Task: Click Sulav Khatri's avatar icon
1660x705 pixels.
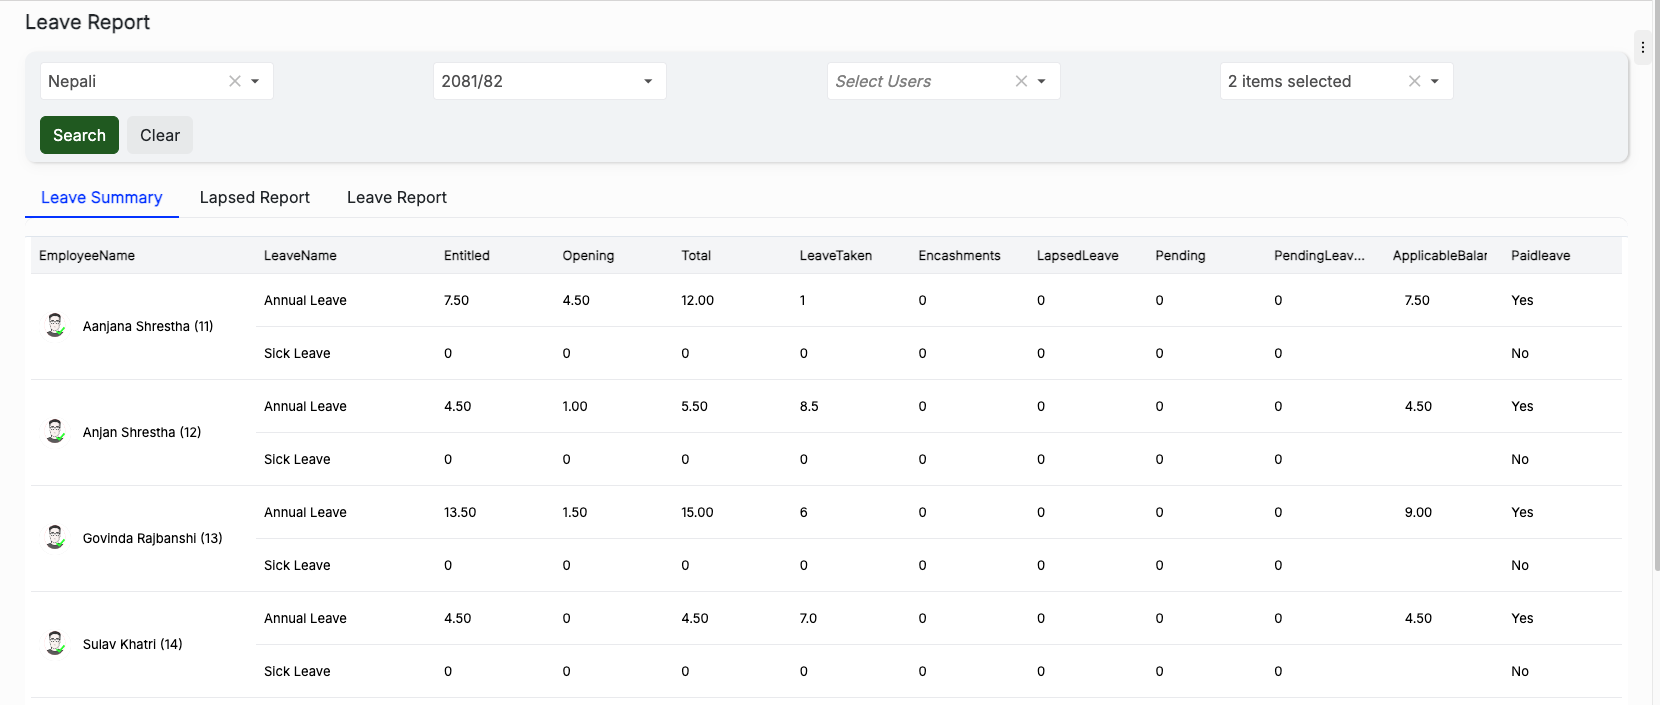Action: coord(56,643)
